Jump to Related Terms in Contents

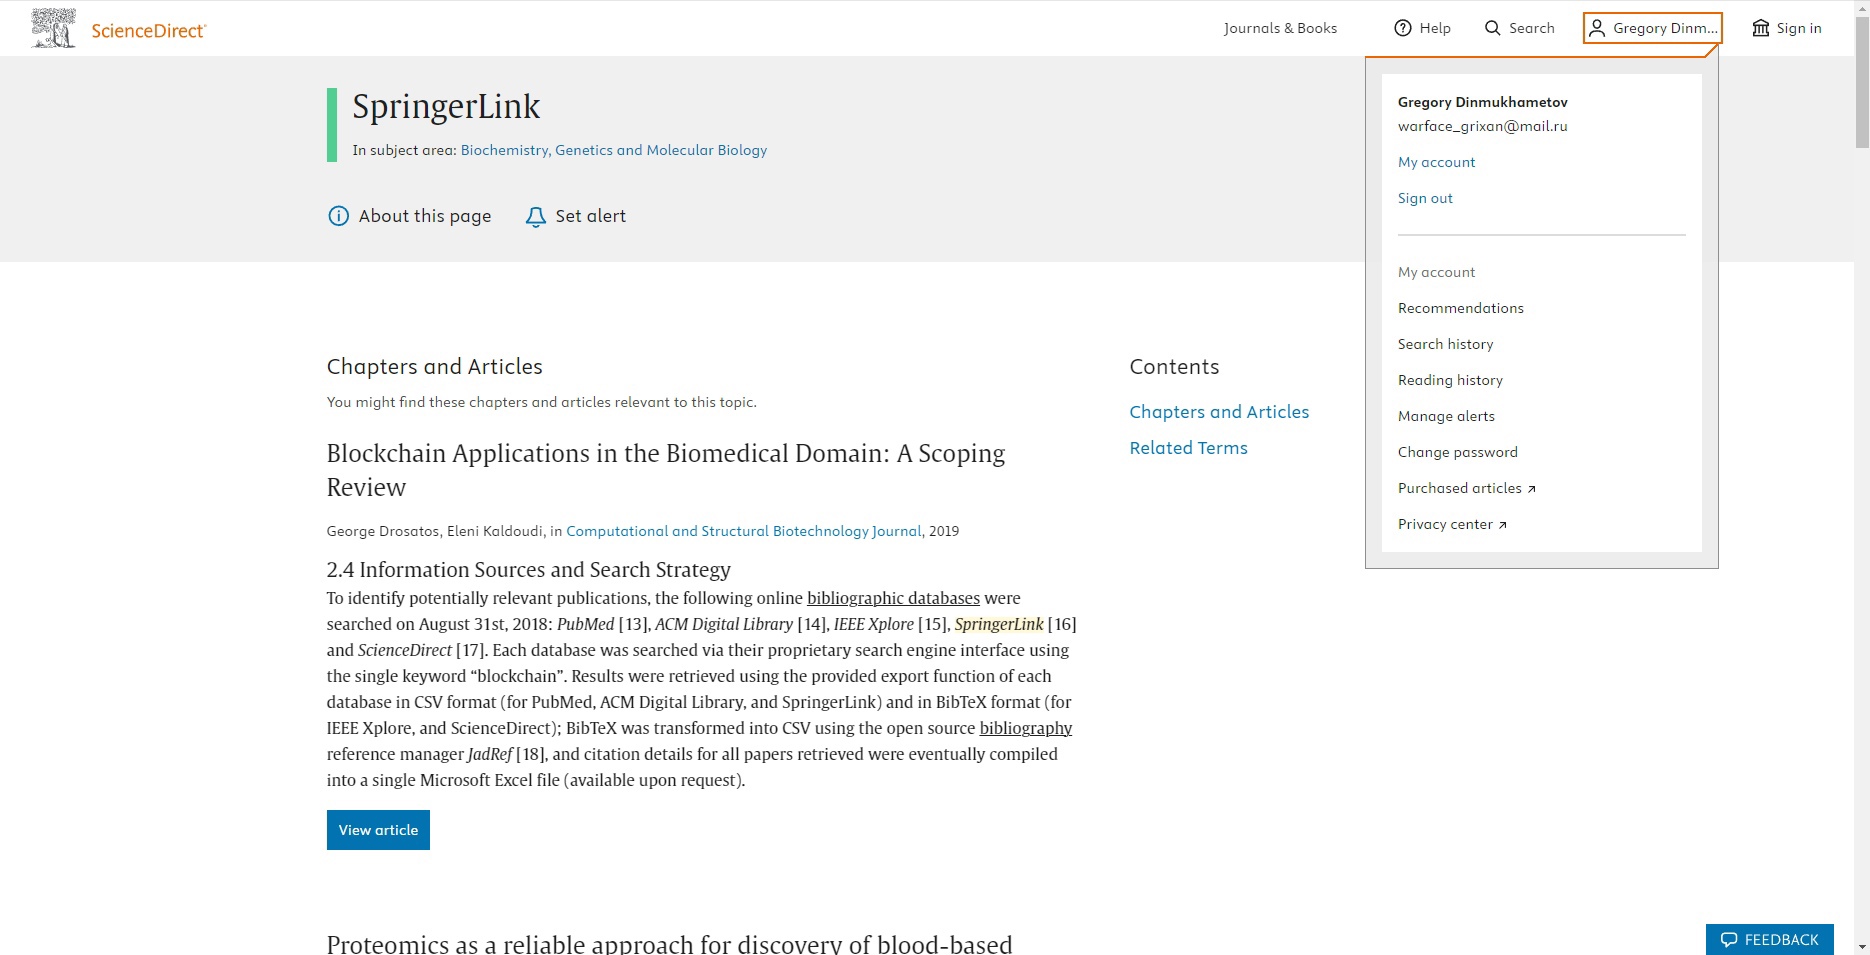click(x=1188, y=448)
